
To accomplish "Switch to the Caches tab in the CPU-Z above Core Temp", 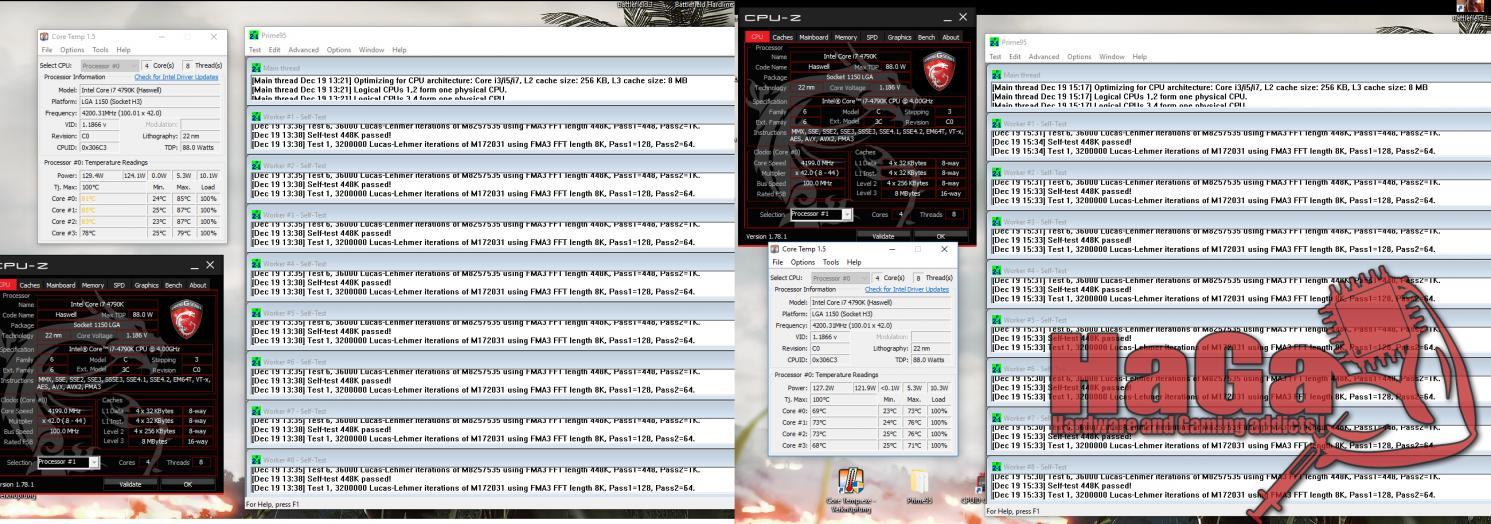I will click(x=785, y=37).
